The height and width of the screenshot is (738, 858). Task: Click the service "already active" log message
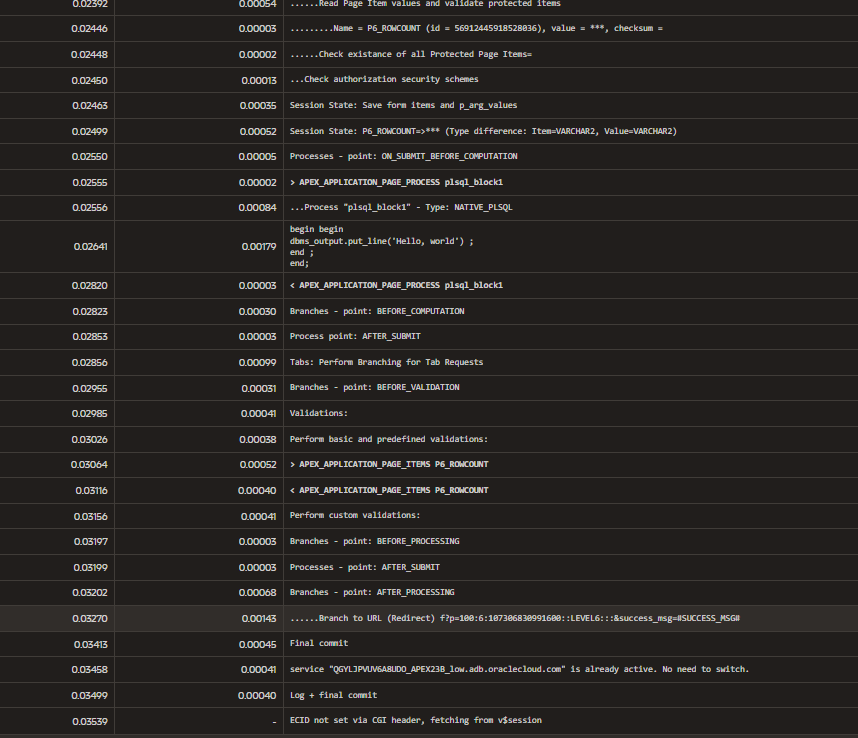click(519, 669)
